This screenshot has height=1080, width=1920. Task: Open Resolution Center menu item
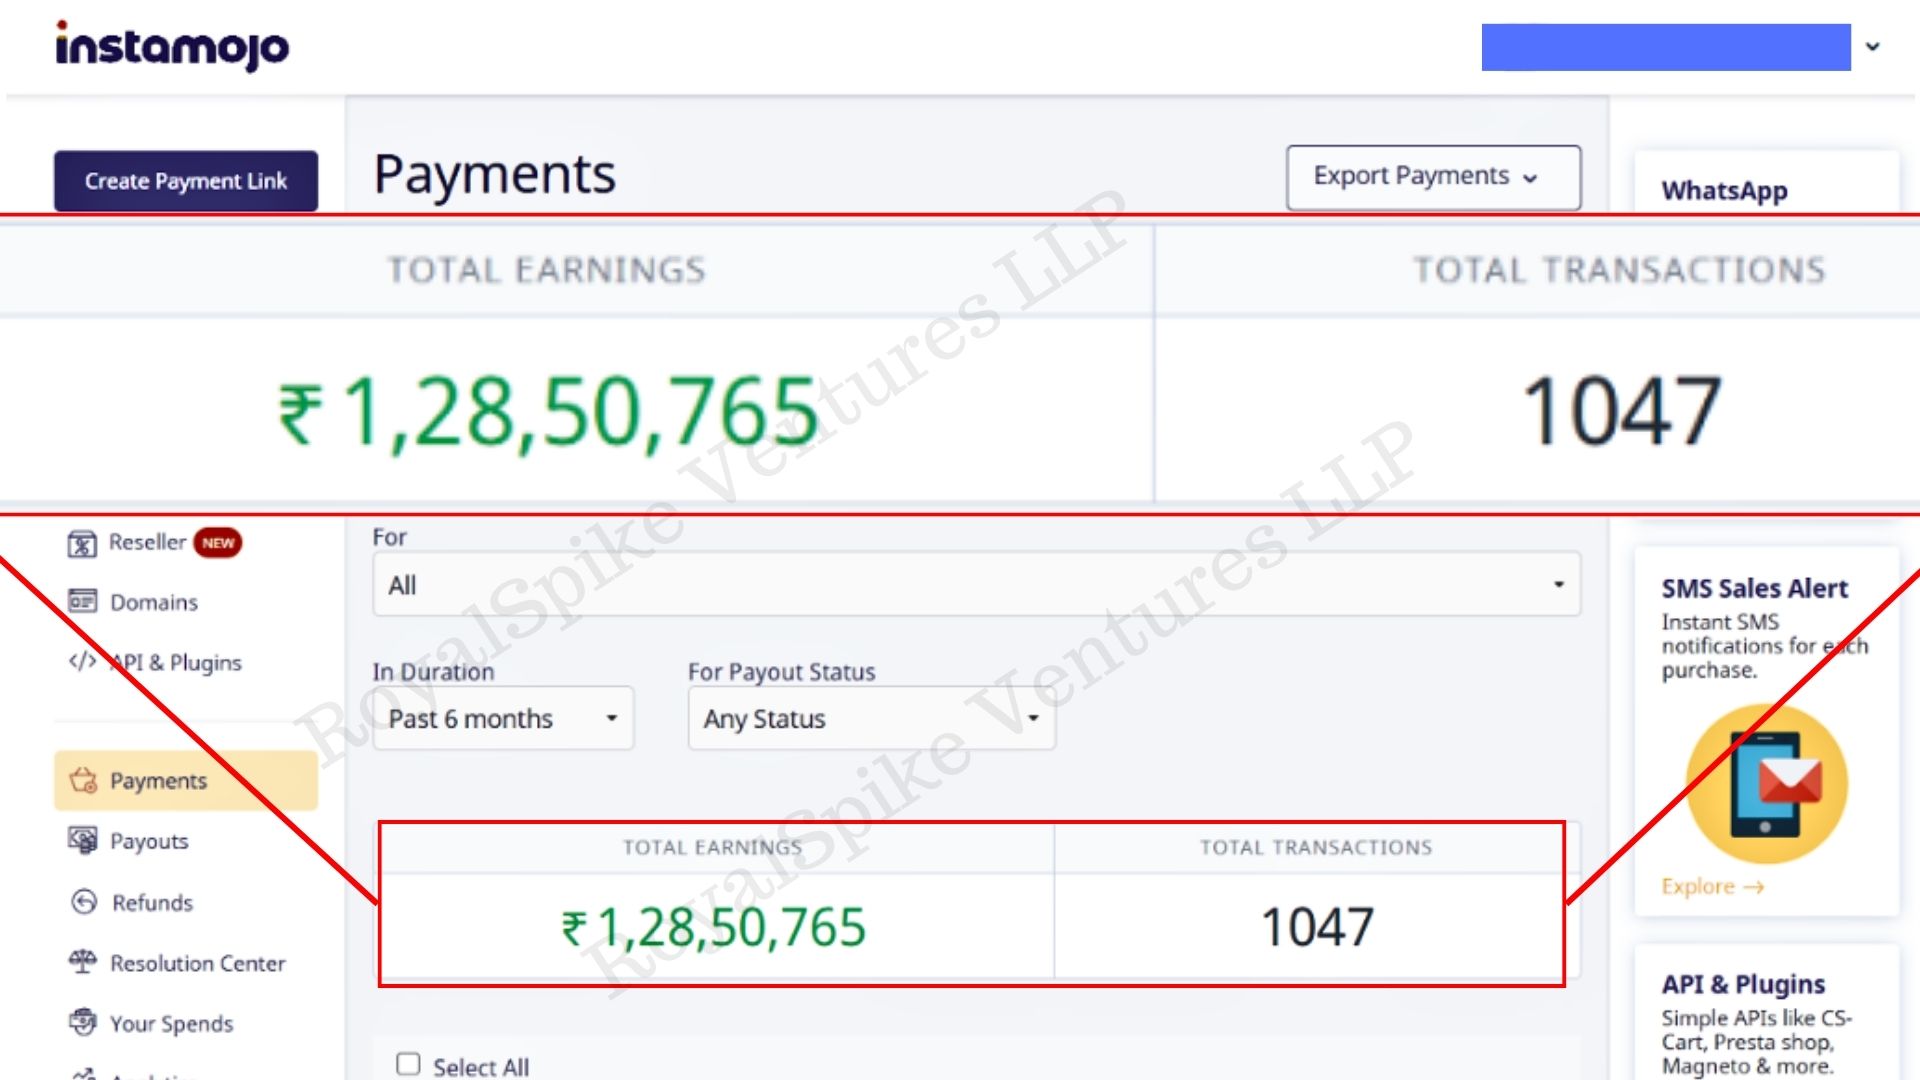point(197,963)
